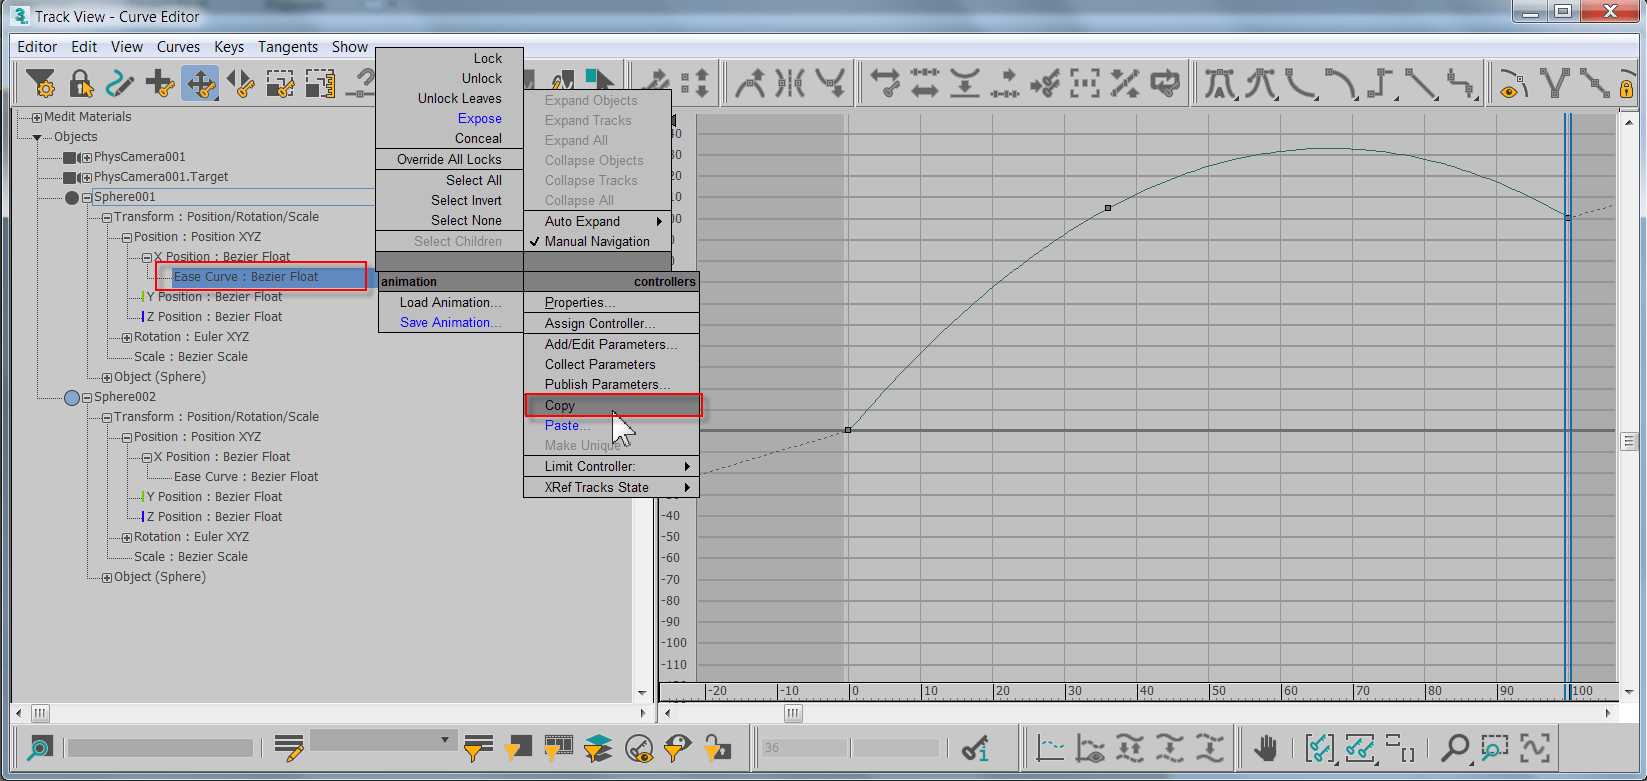Click Load Animation option

pyautogui.click(x=450, y=302)
